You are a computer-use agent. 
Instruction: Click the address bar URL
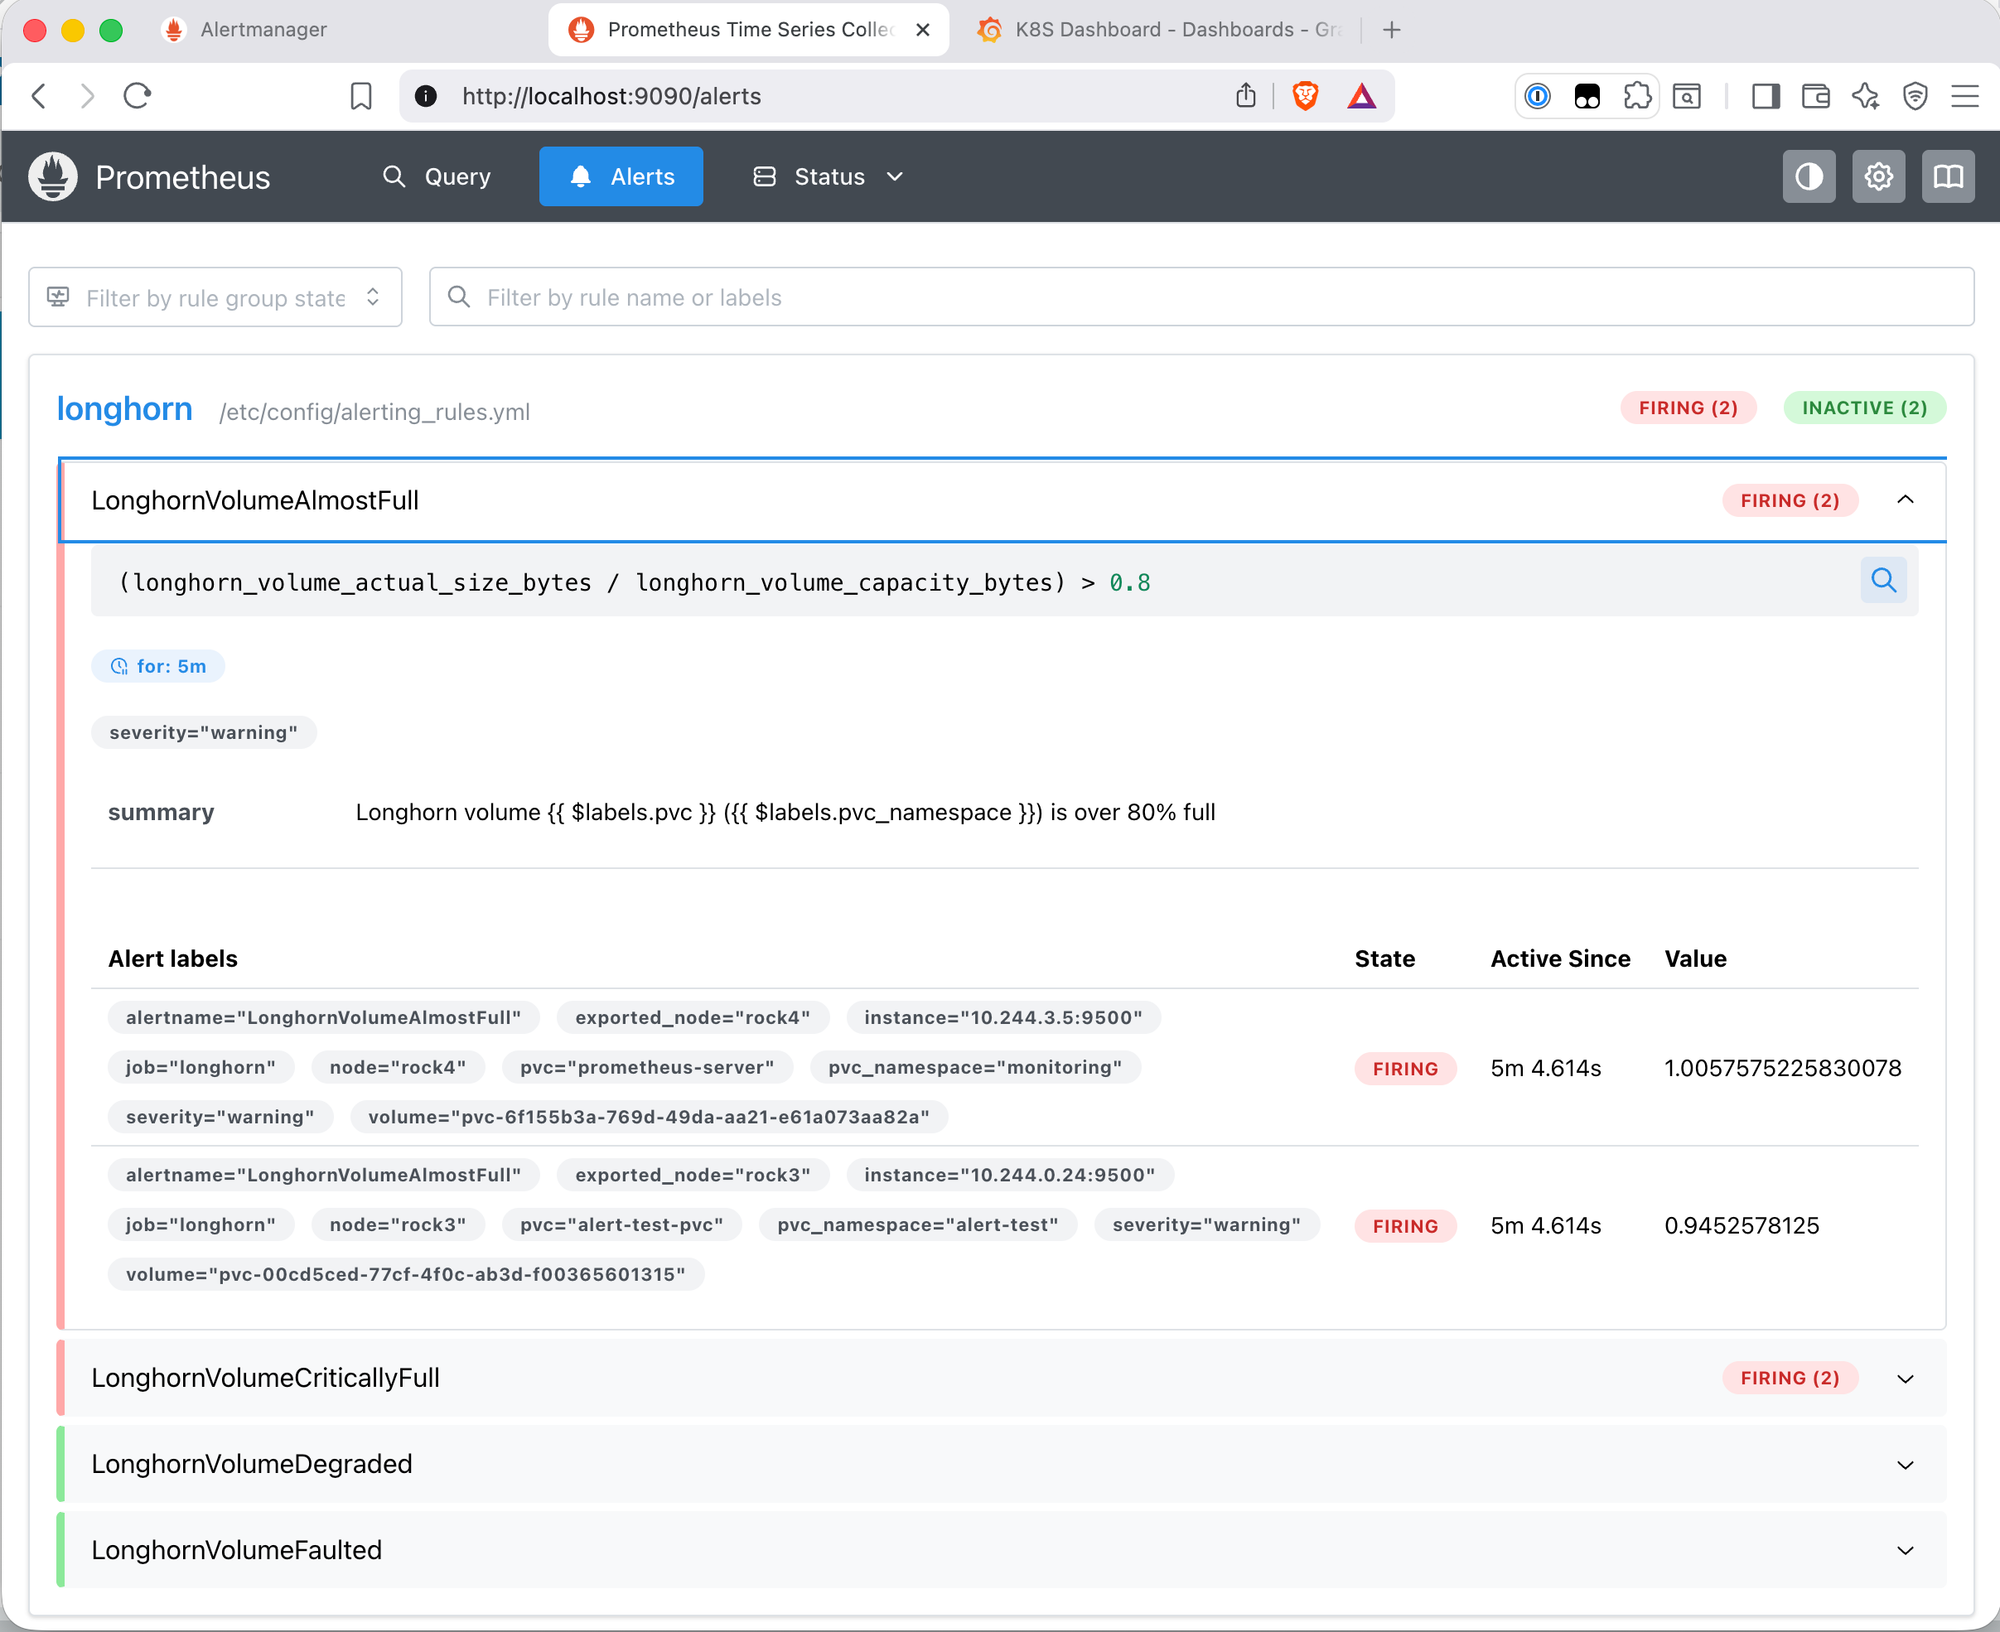(611, 96)
